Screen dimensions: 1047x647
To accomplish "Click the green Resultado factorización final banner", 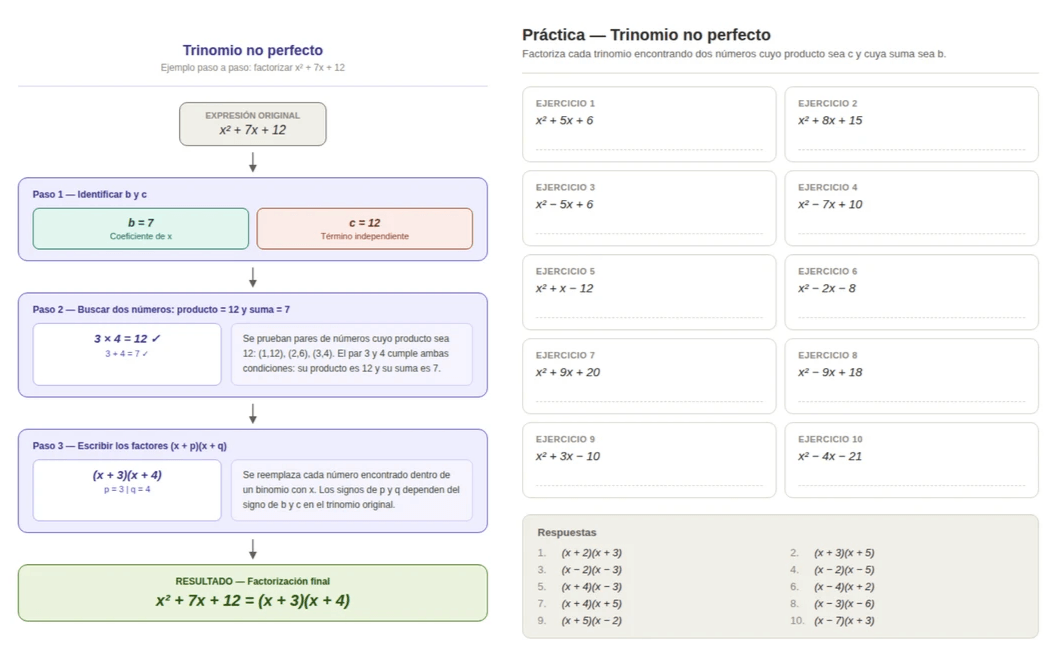I will pos(252,593).
